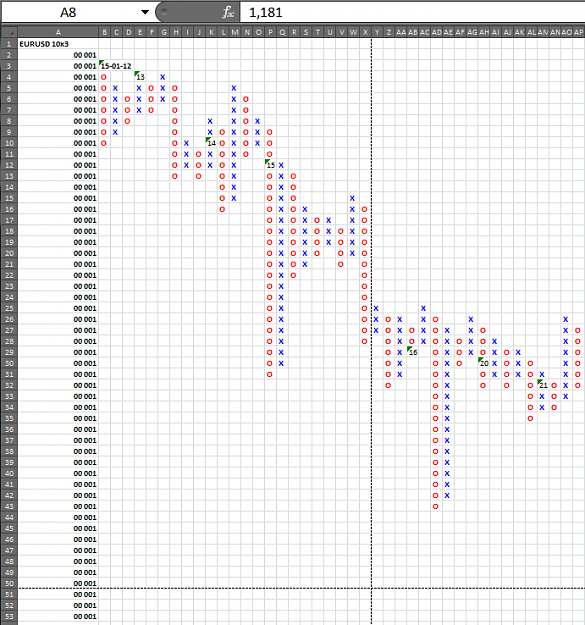The width and height of the screenshot is (585, 625).
Task: Click the blue X in row 4 column G
Action: 163,77
